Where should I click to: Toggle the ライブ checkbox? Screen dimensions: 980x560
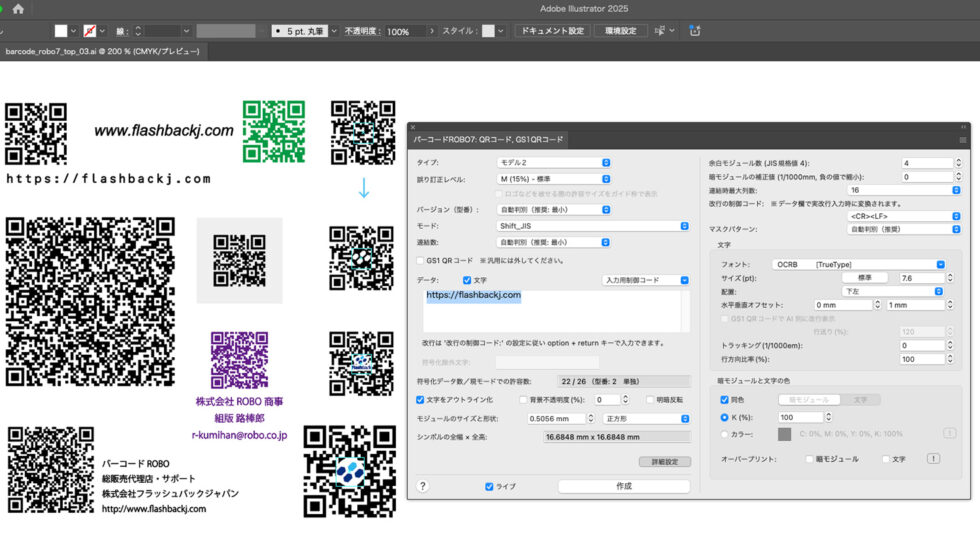(x=489, y=486)
